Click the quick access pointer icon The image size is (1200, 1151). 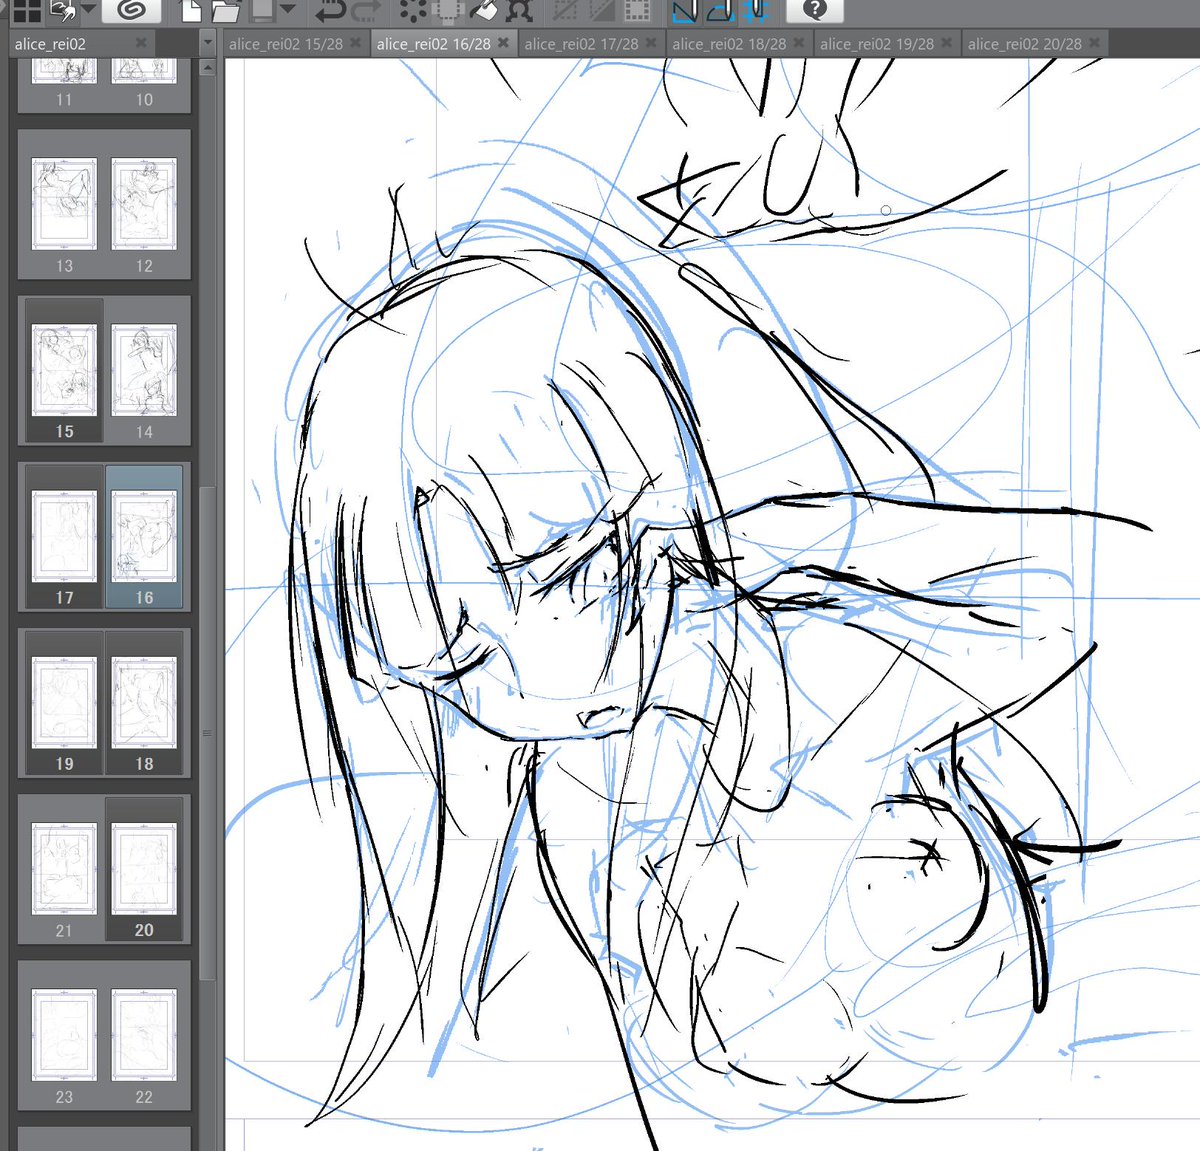pyautogui.click(x=63, y=10)
